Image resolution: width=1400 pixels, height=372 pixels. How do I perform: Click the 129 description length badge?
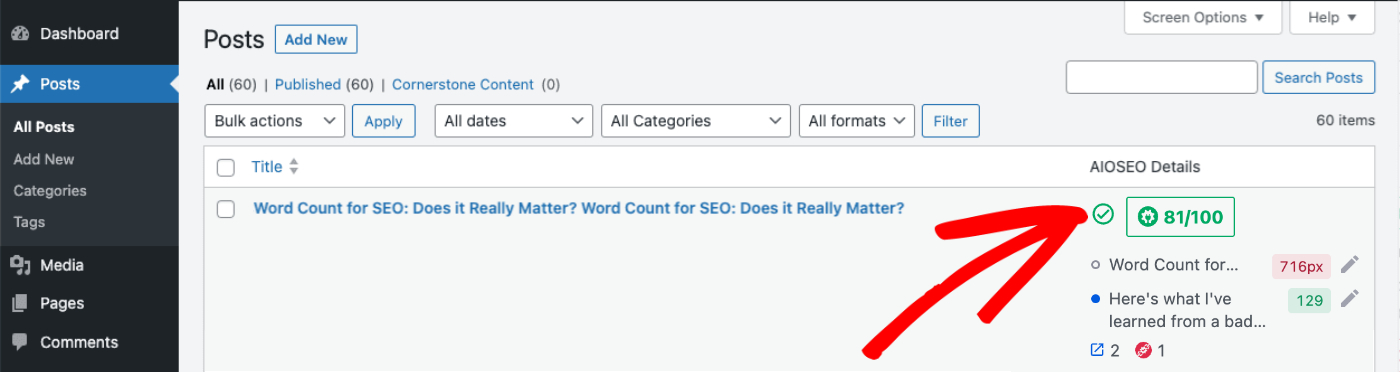1310,300
